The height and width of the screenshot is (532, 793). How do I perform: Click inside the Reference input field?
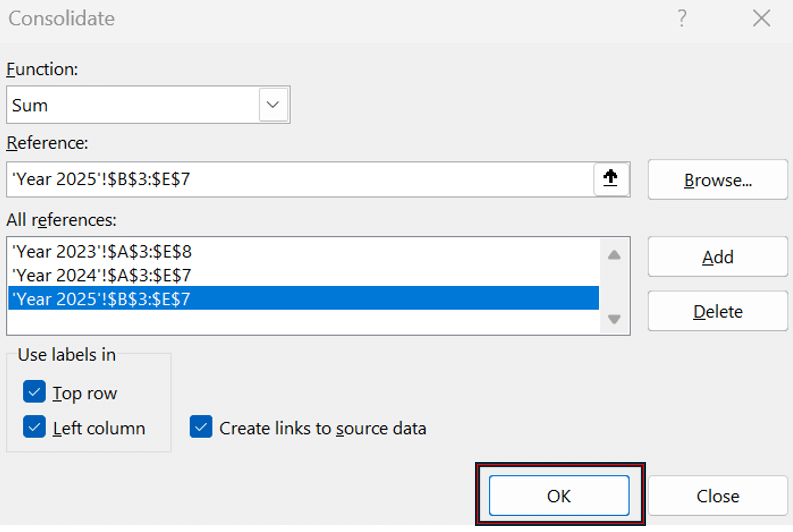tap(300, 180)
